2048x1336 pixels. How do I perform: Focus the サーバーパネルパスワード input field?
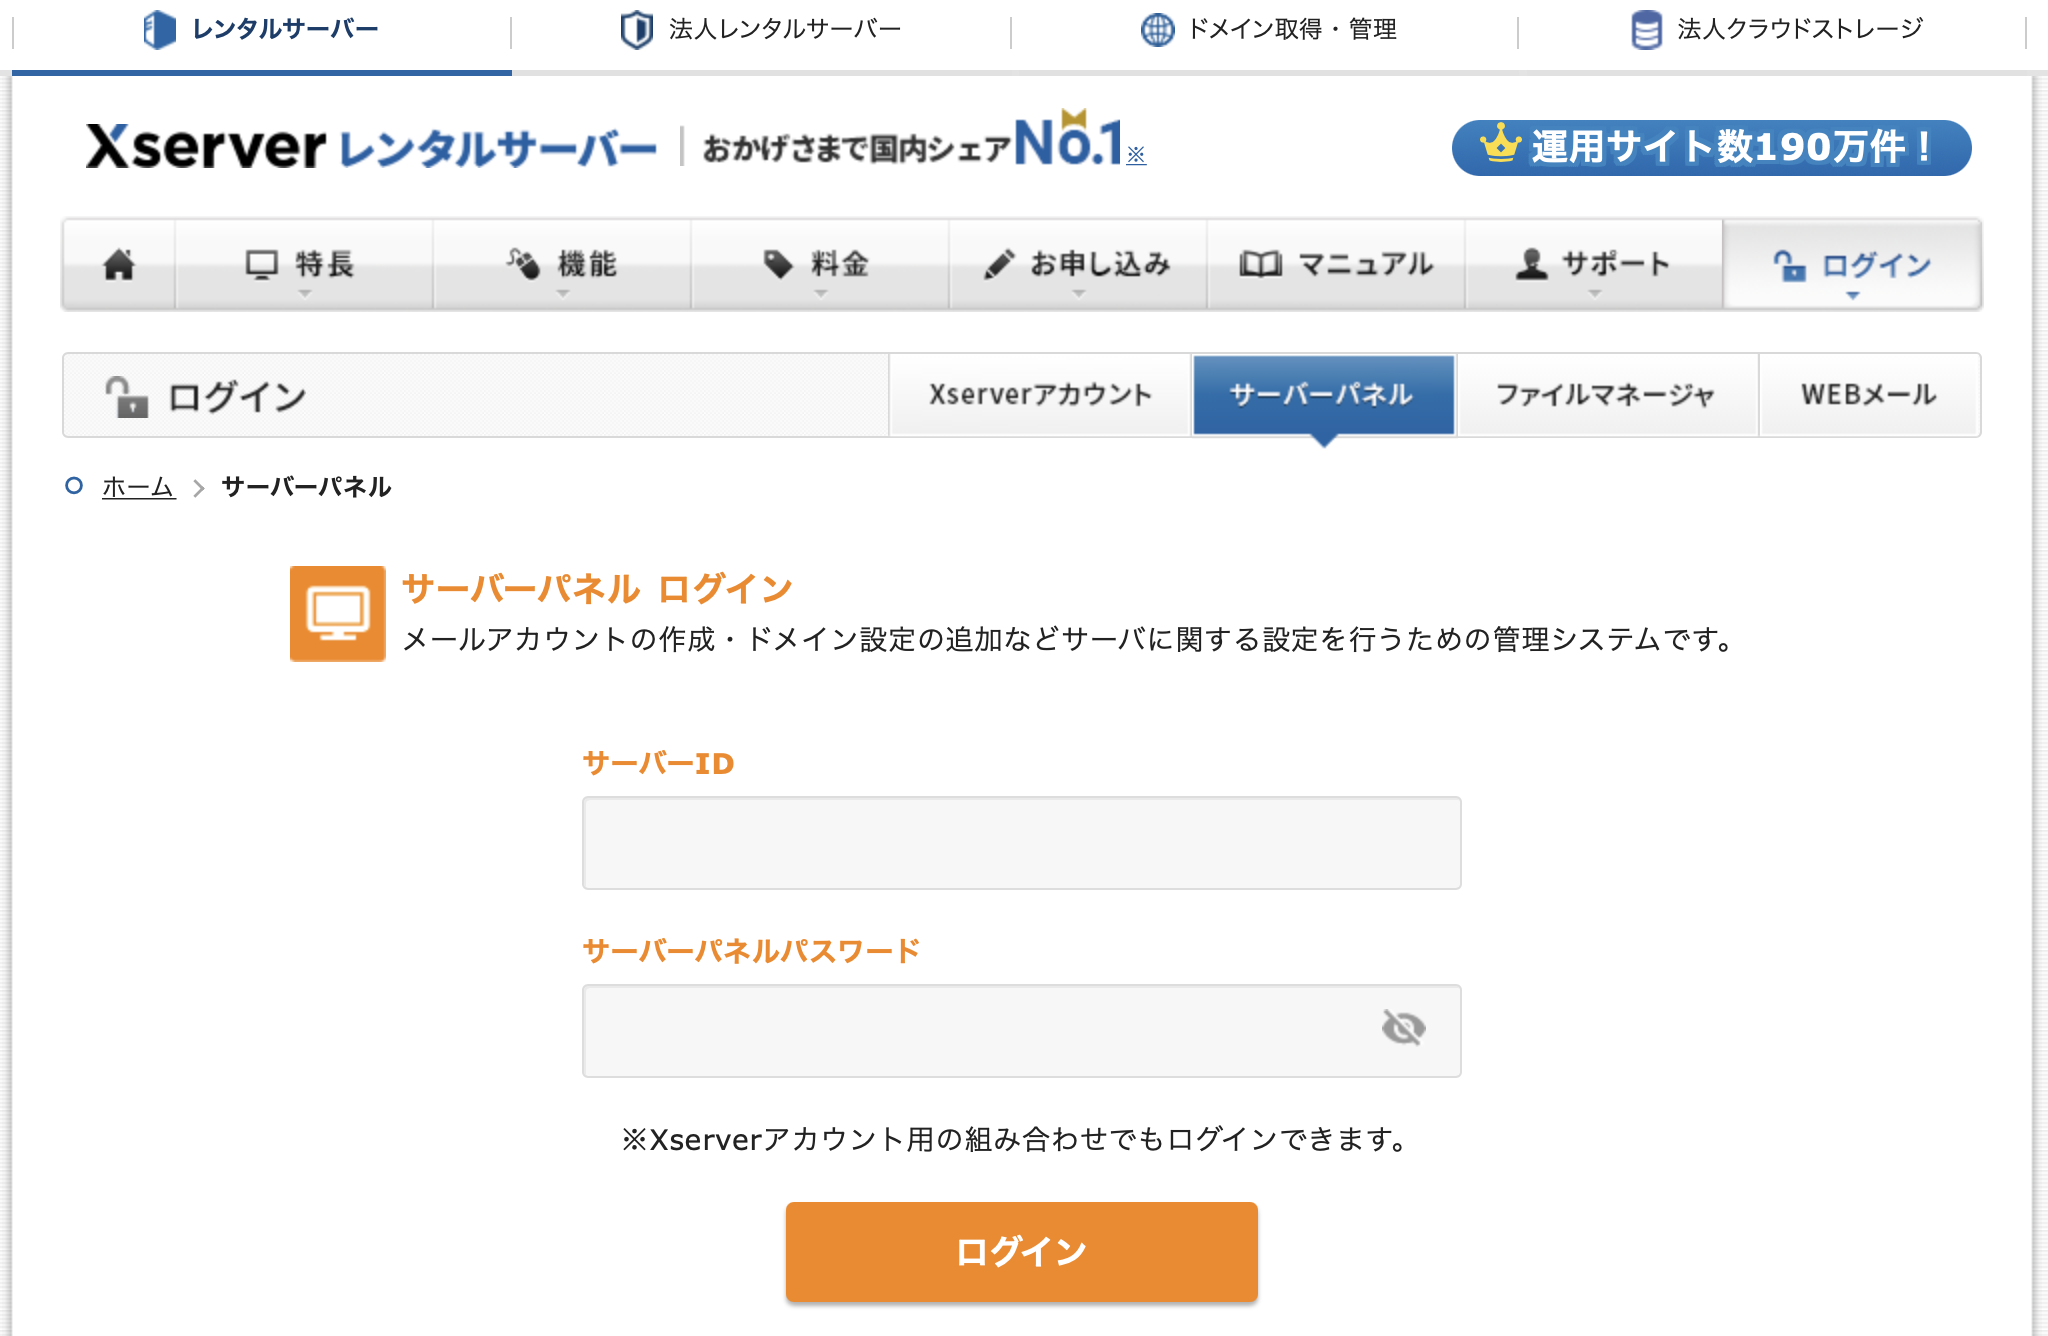coord(1021,1031)
